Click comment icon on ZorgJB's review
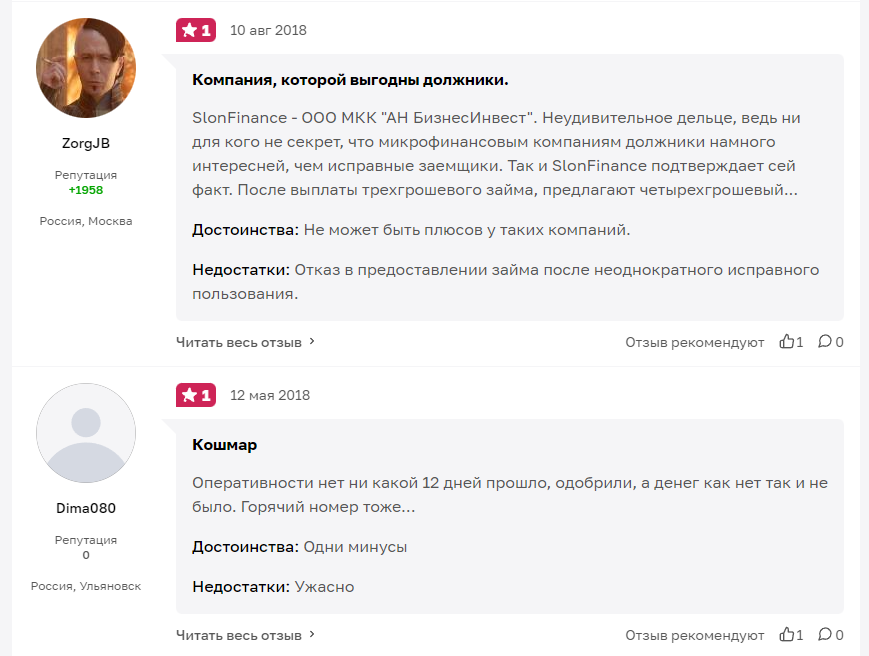Image resolution: width=869 pixels, height=656 pixels. [x=825, y=342]
